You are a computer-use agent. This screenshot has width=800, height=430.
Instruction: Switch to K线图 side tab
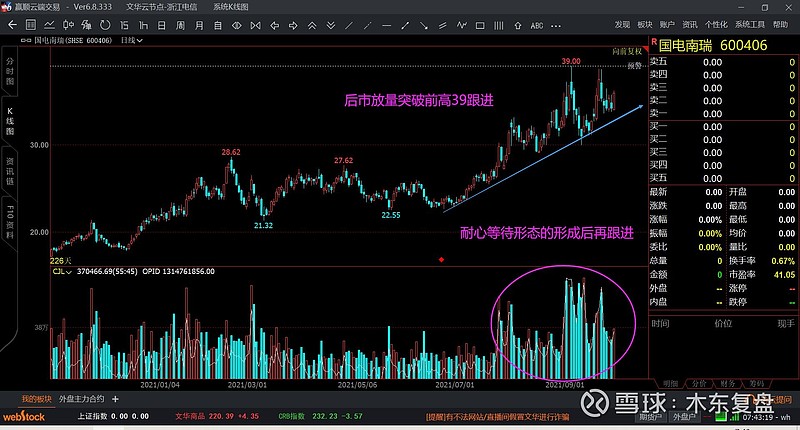(x=10, y=121)
